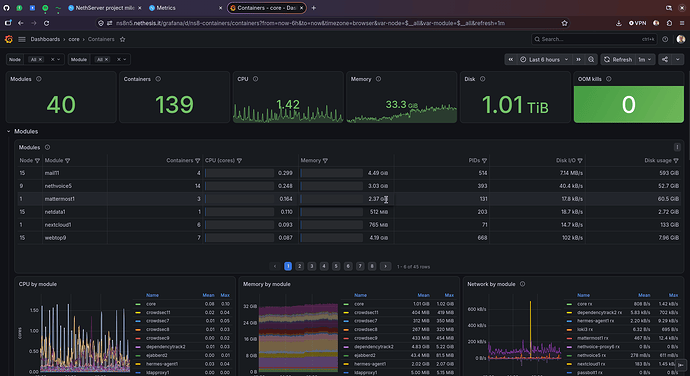The width and height of the screenshot is (690, 376).
Task: Open the browser main menu
Action: tap(682, 23)
